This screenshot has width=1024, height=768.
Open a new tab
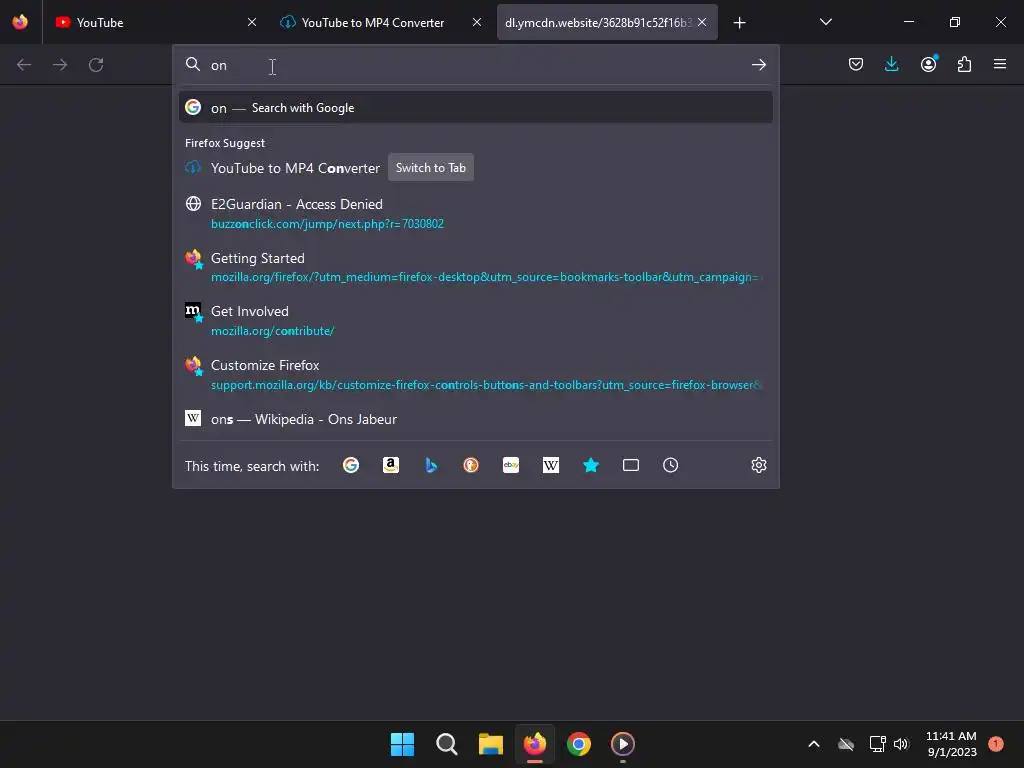(739, 23)
